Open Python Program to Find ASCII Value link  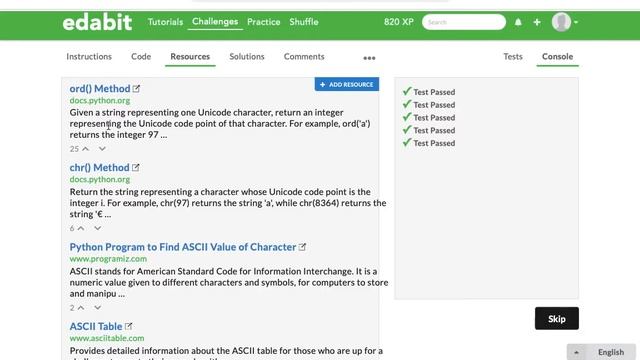182,247
